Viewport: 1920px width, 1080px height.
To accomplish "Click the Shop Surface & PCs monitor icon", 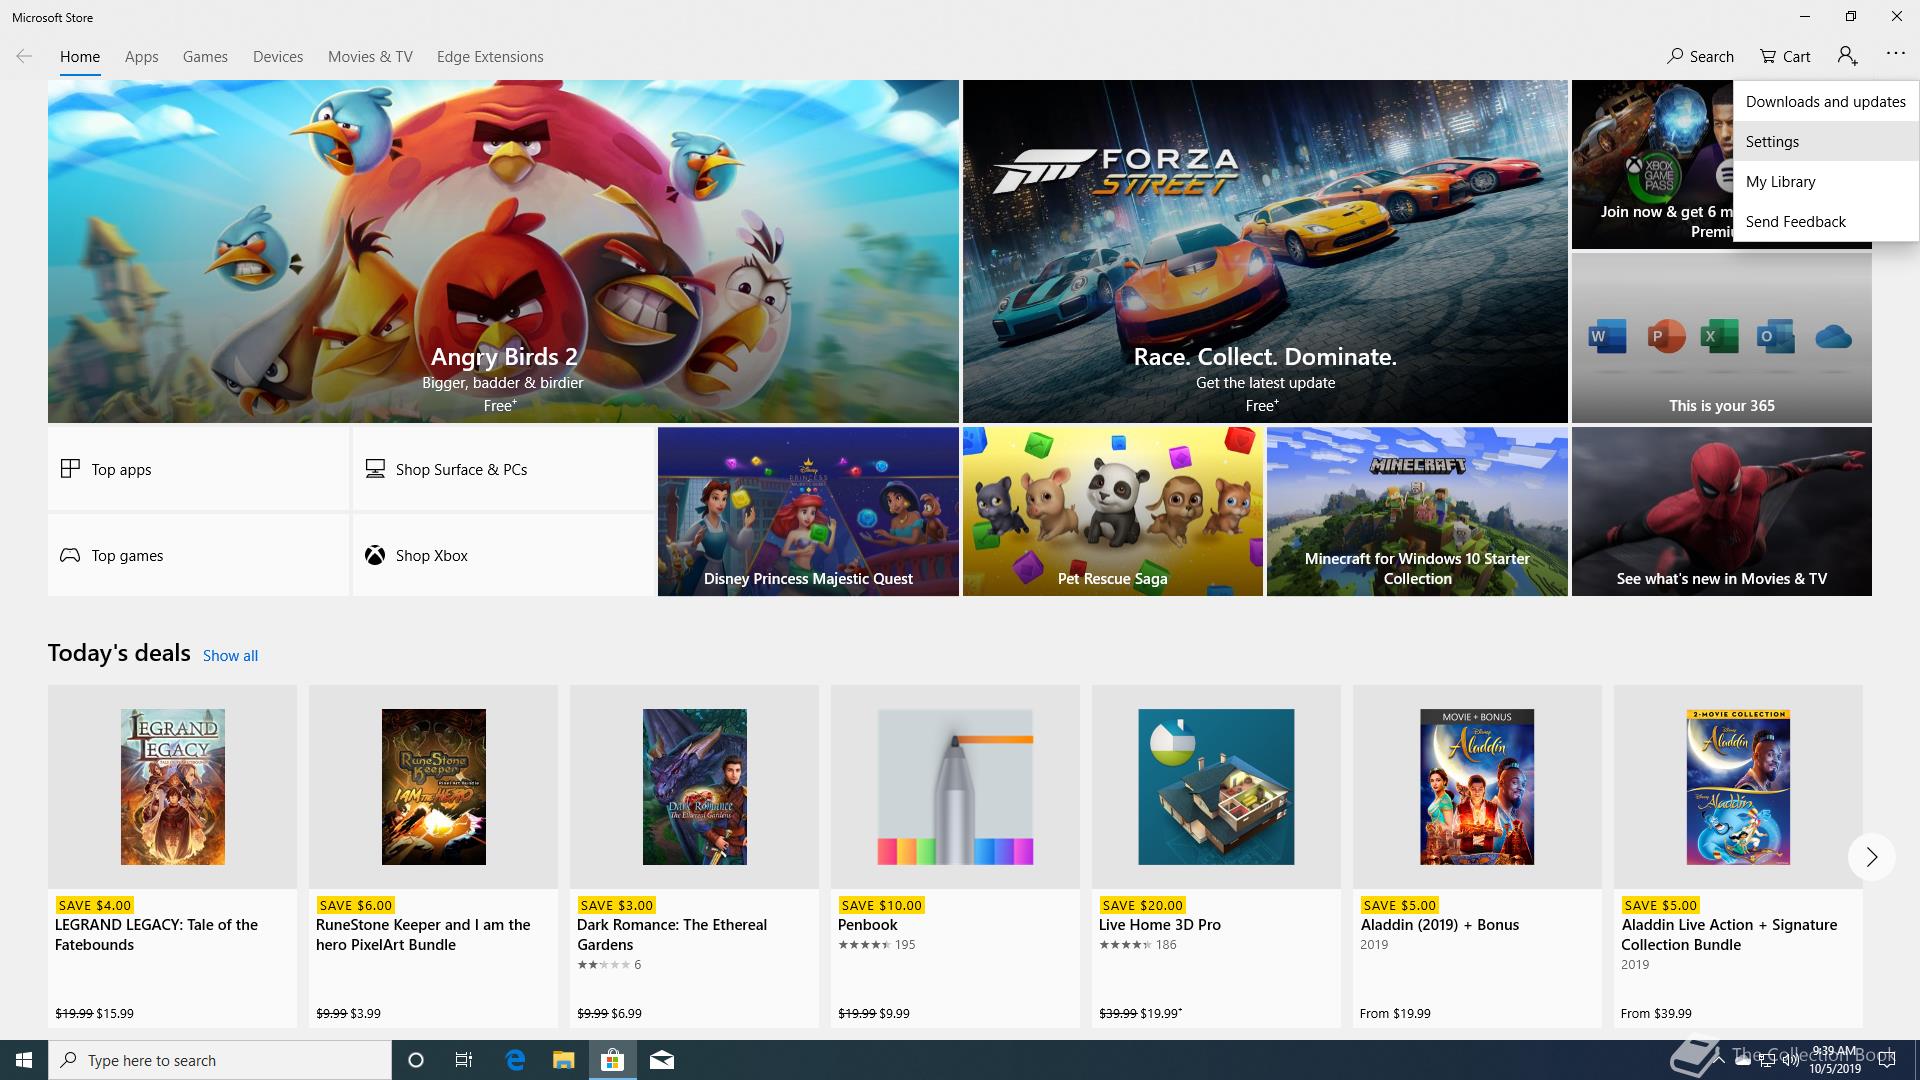I will click(375, 469).
